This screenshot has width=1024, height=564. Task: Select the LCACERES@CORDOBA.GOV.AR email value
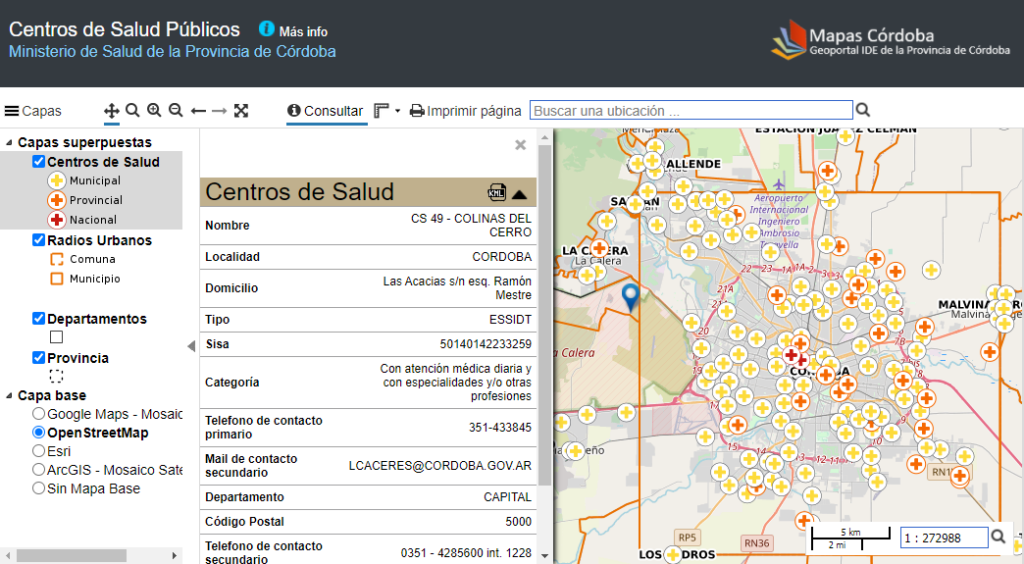tap(440, 465)
